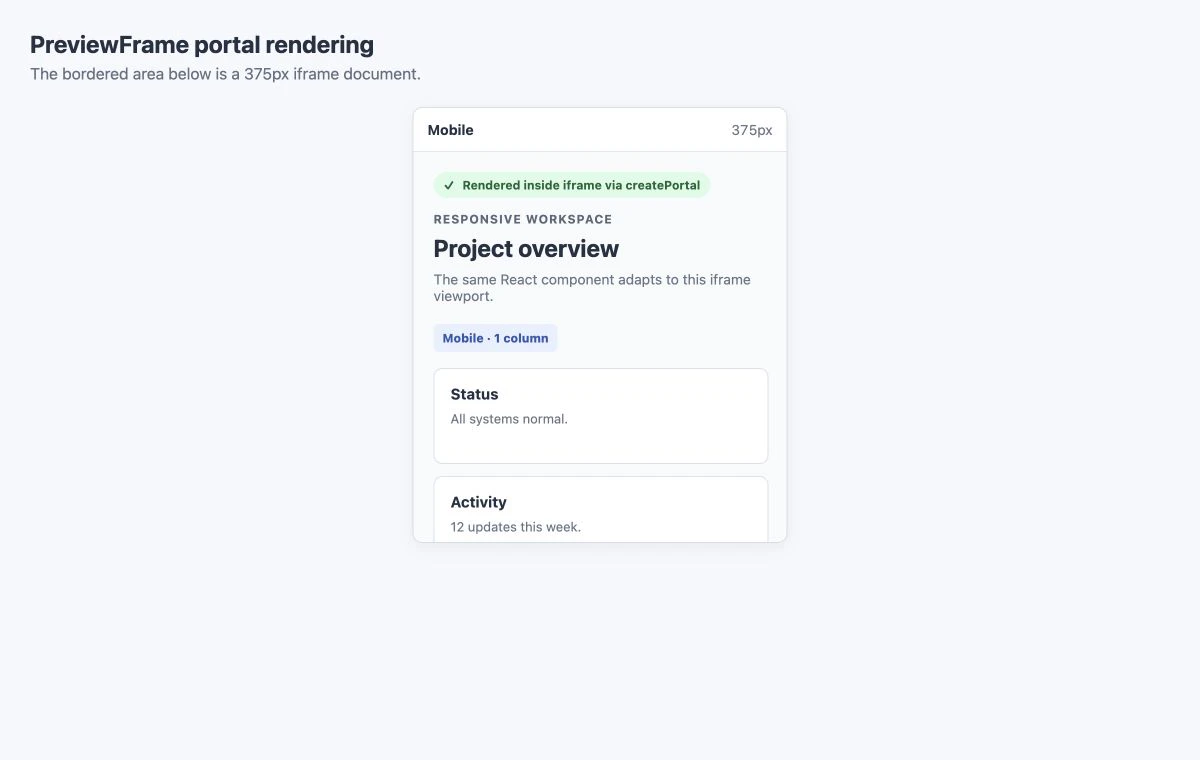Click the 'bordered area below' description line
This screenshot has width=1200, height=760.
[225, 74]
